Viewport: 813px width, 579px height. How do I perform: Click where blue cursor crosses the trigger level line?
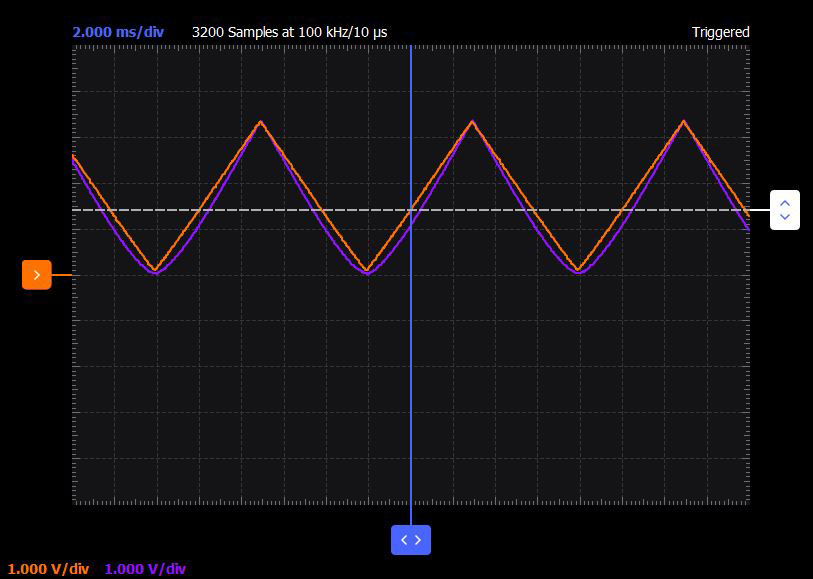(x=411, y=210)
